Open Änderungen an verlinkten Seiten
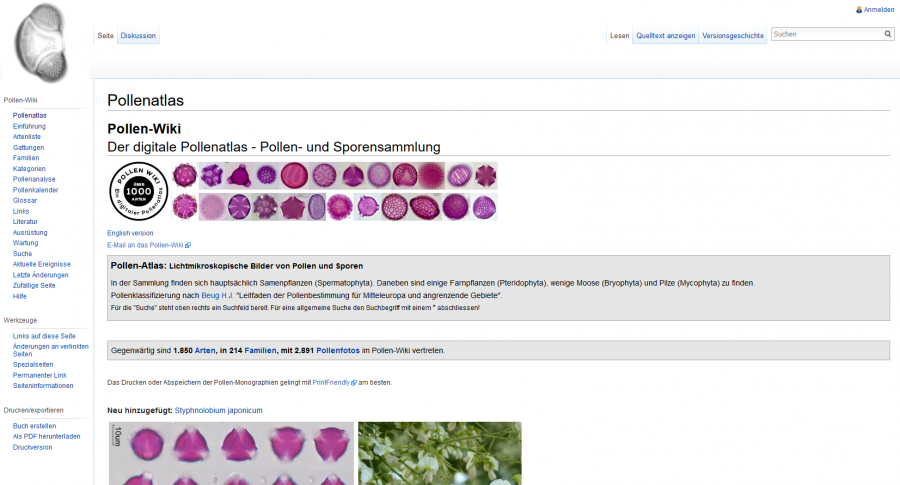 pyautogui.click(x=51, y=350)
